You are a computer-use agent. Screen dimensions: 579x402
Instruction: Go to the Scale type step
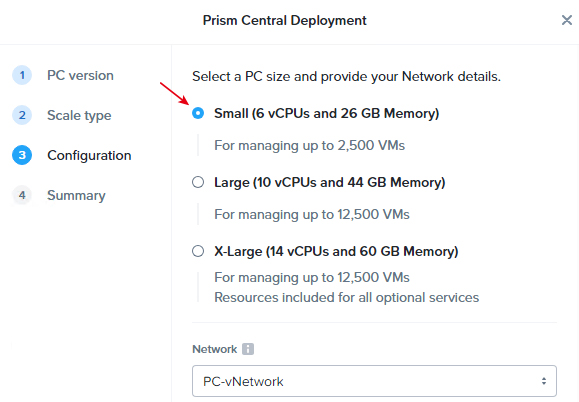coord(79,116)
